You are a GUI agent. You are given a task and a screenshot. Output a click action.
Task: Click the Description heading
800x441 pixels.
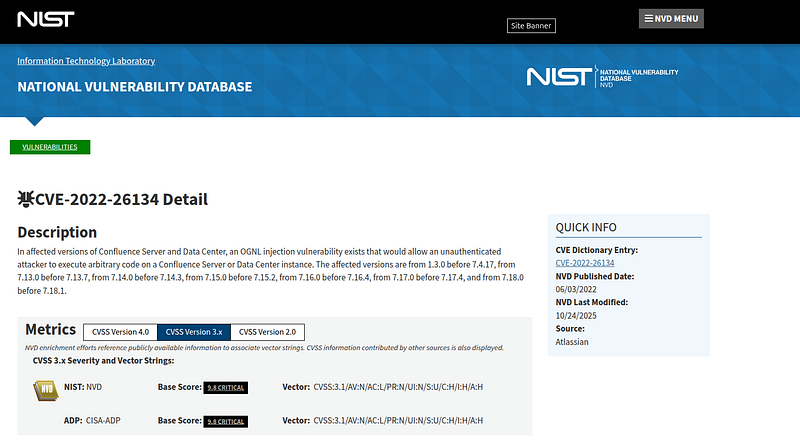(57, 232)
